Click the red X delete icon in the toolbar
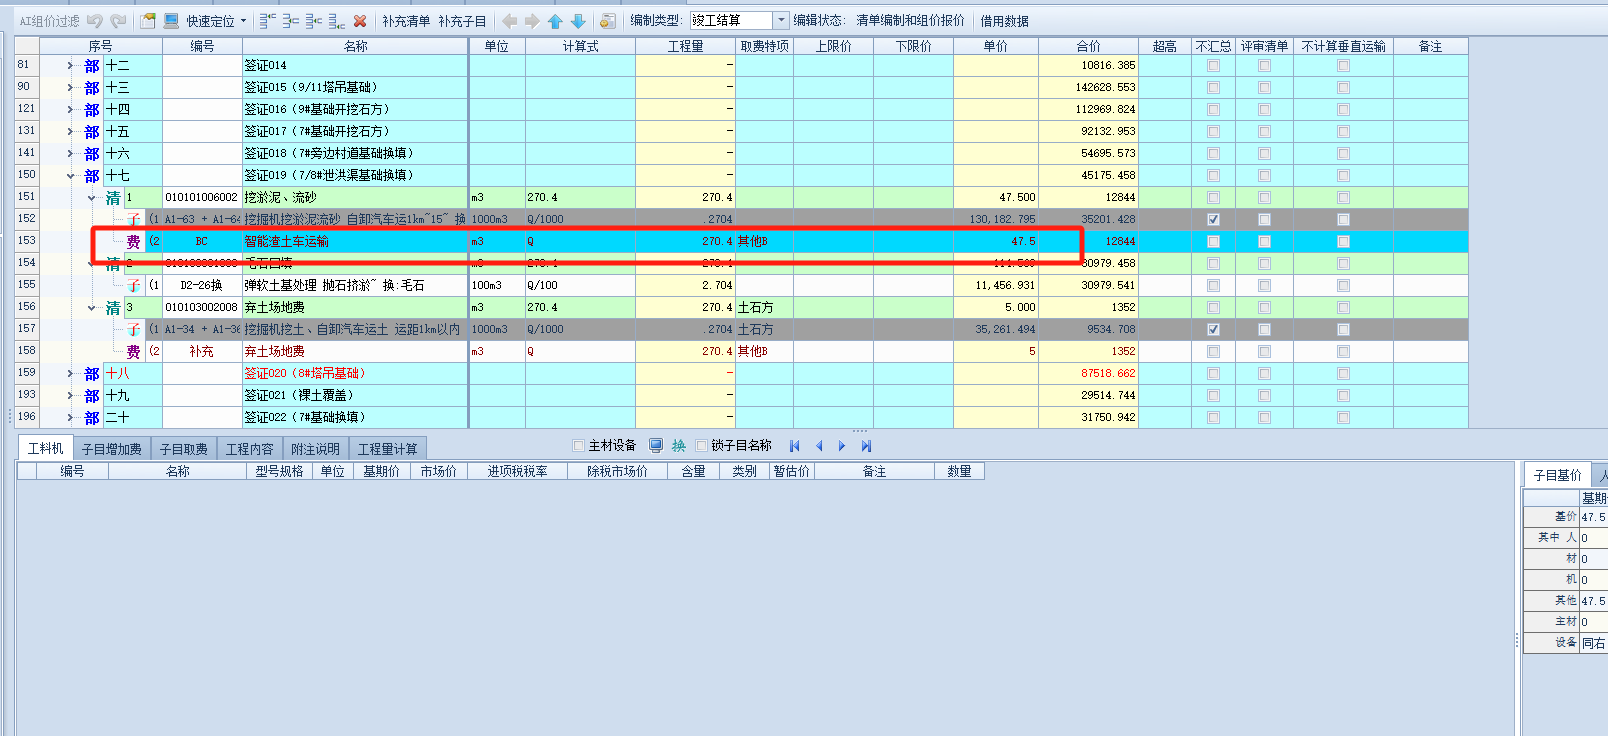The width and height of the screenshot is (1608, 736). coord(360,20)
